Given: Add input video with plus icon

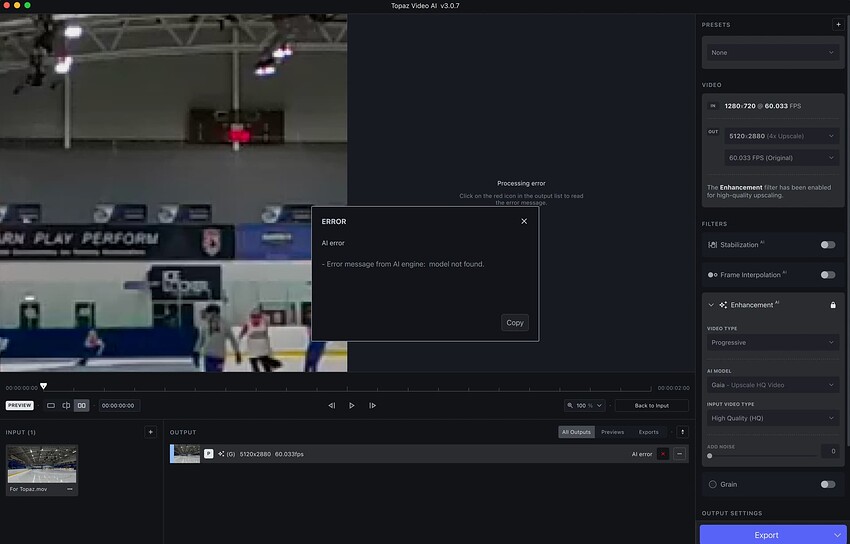Looking at the screenshot, I should (x=150, y=432).
